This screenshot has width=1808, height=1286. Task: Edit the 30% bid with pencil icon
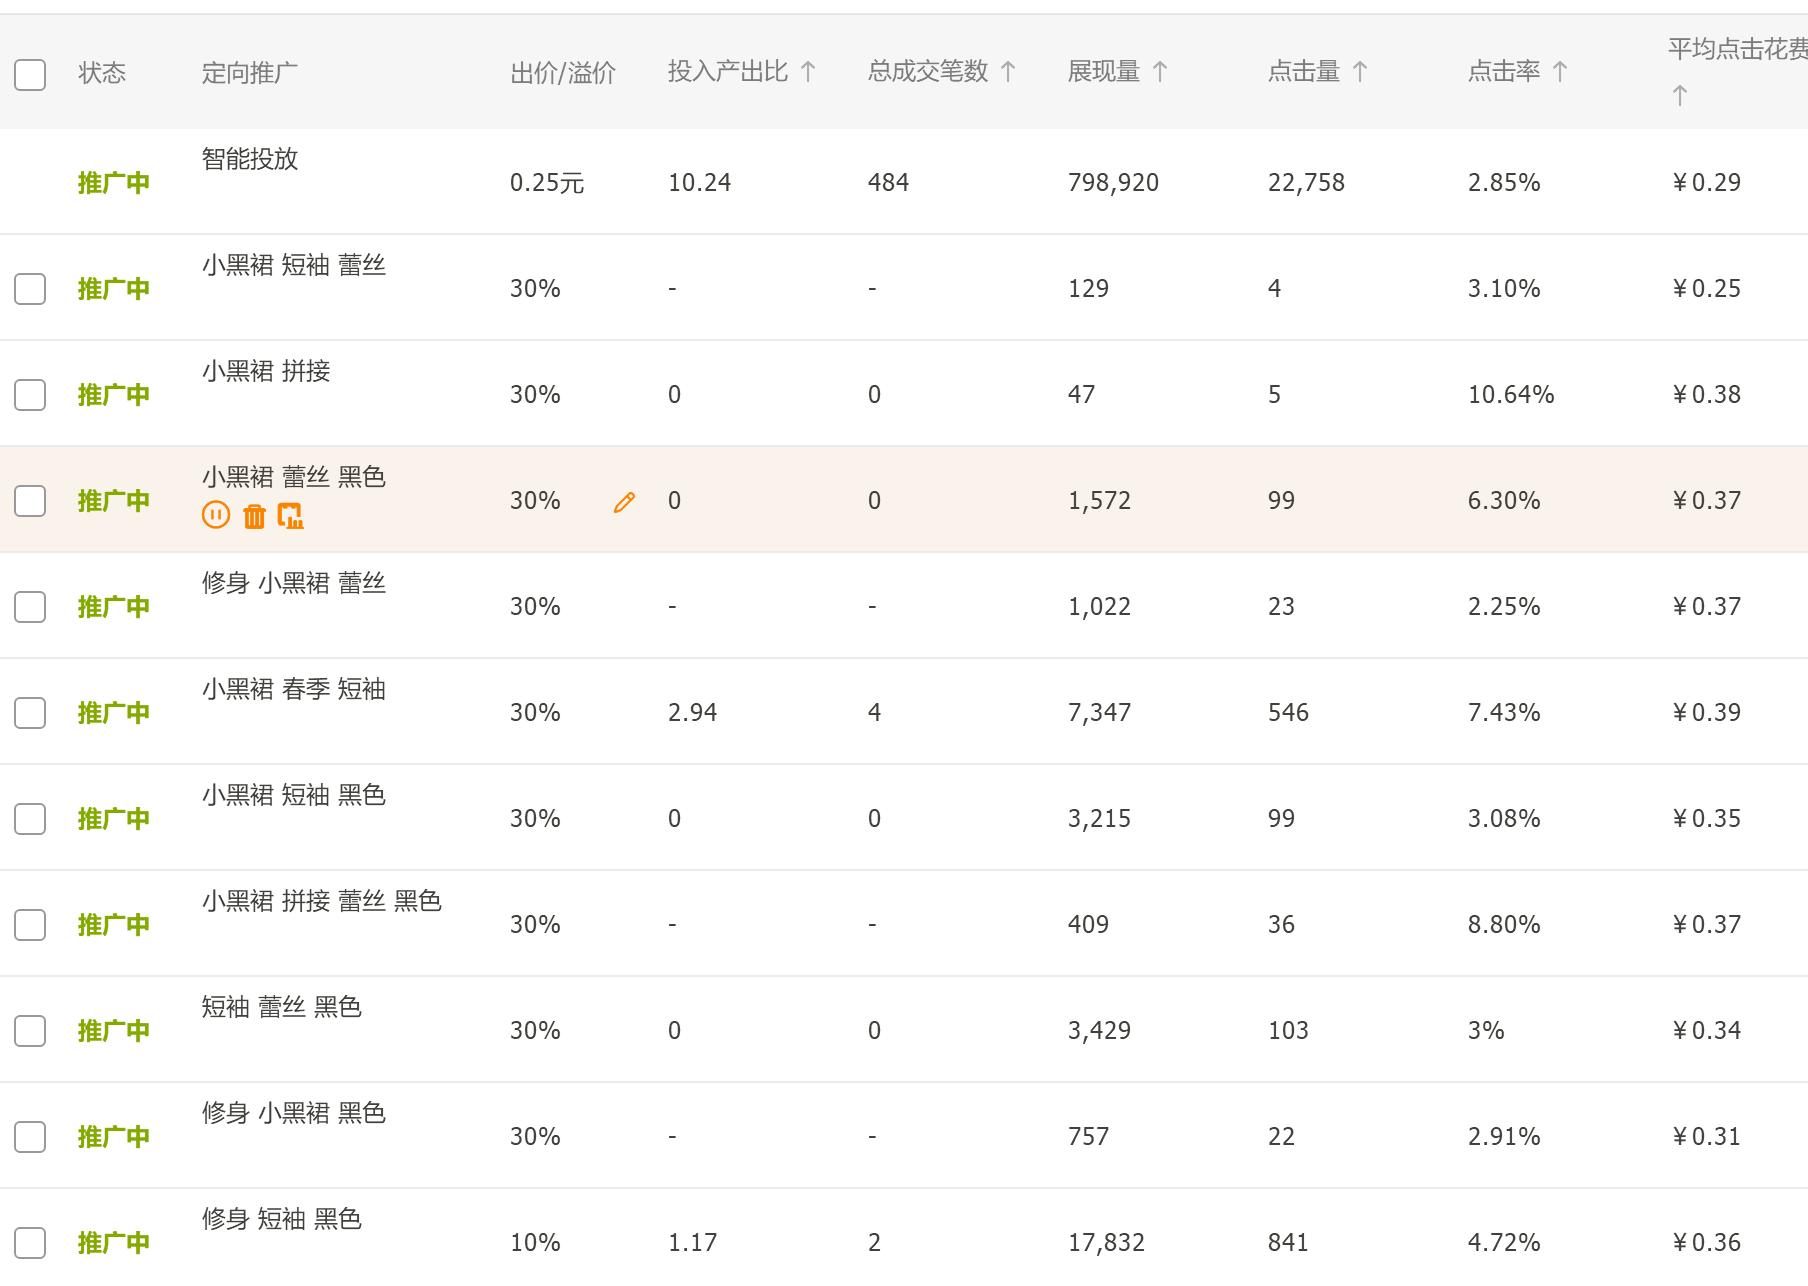click(624, 502)
